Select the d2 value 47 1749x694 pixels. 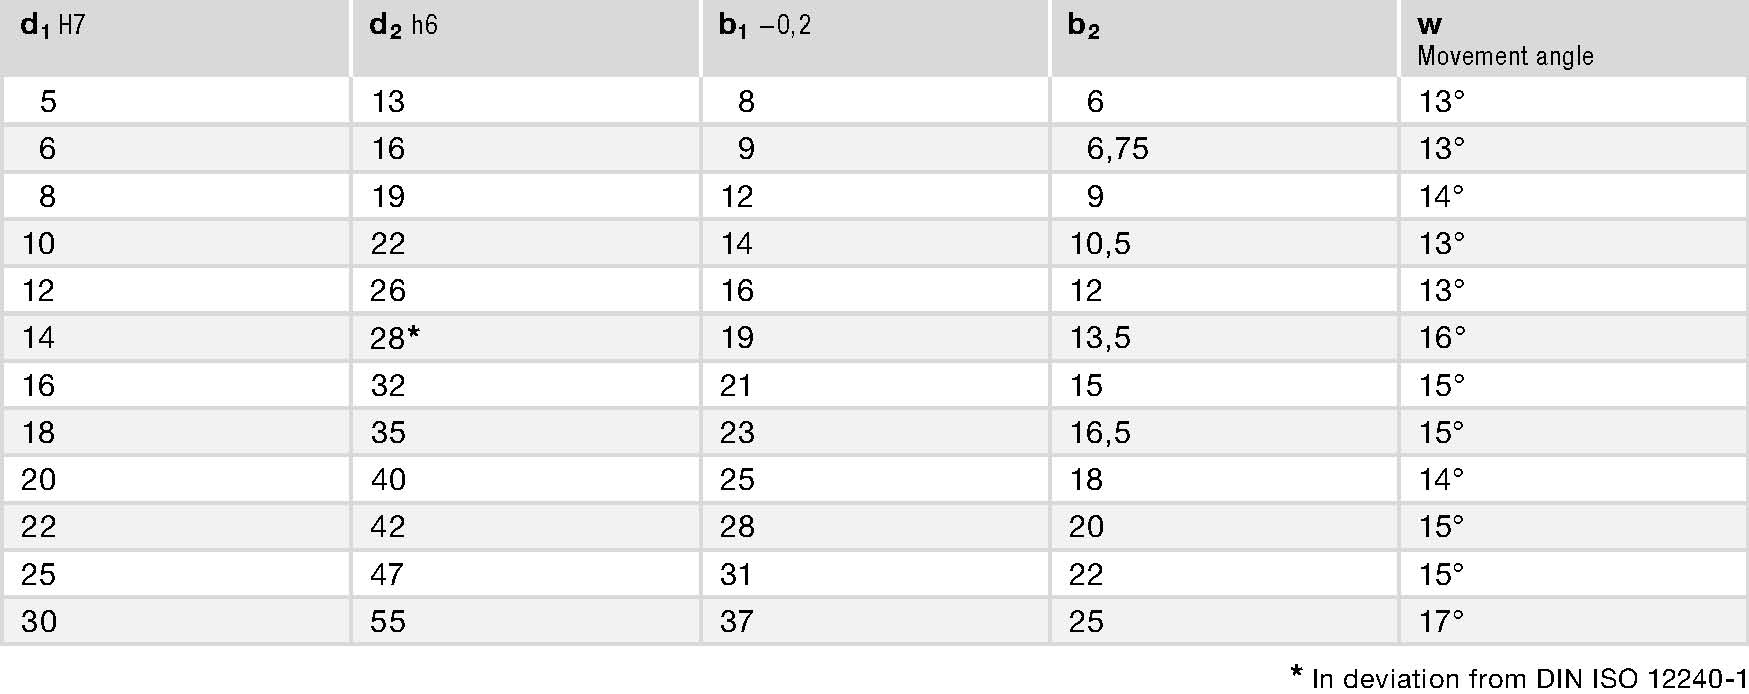click(387, 575)
